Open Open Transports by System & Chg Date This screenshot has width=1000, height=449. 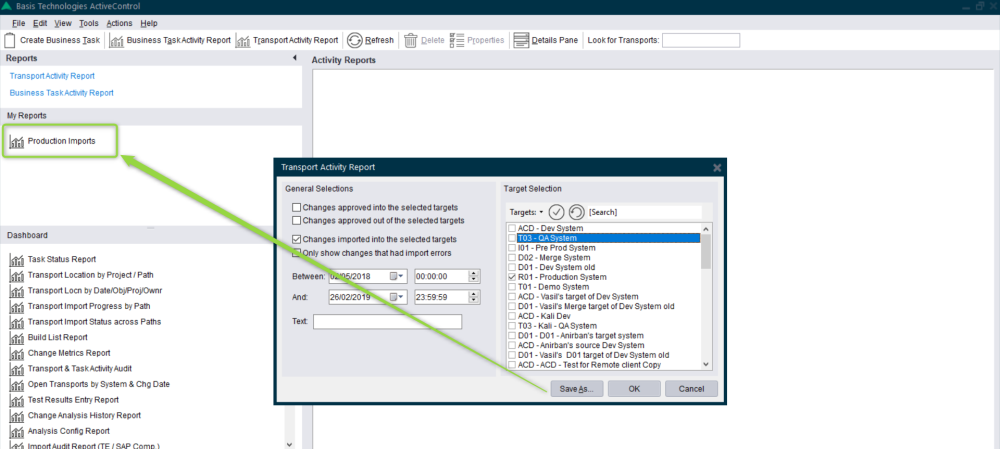[99, 384]
